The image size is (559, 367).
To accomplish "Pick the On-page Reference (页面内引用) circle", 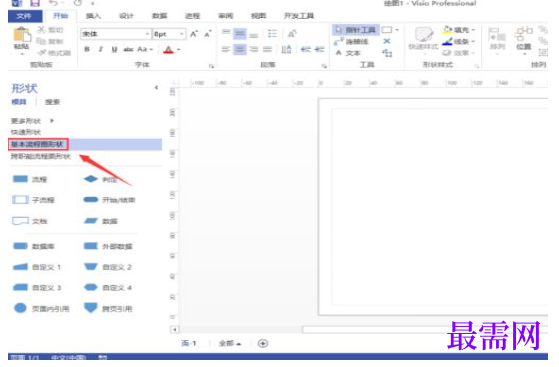I will (x=41, y=309).
